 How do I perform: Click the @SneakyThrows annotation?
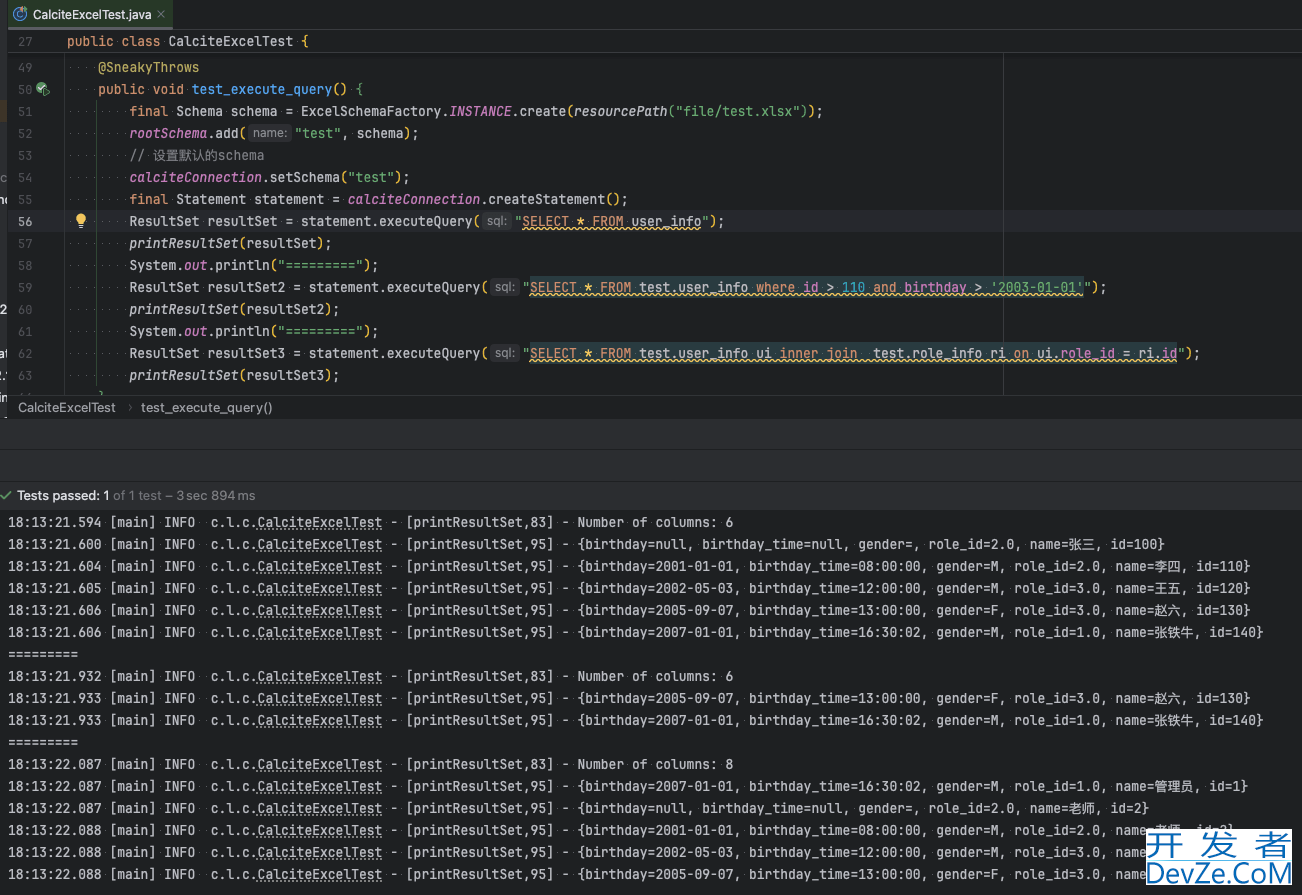pyautogui.click(x=148, y=67)
